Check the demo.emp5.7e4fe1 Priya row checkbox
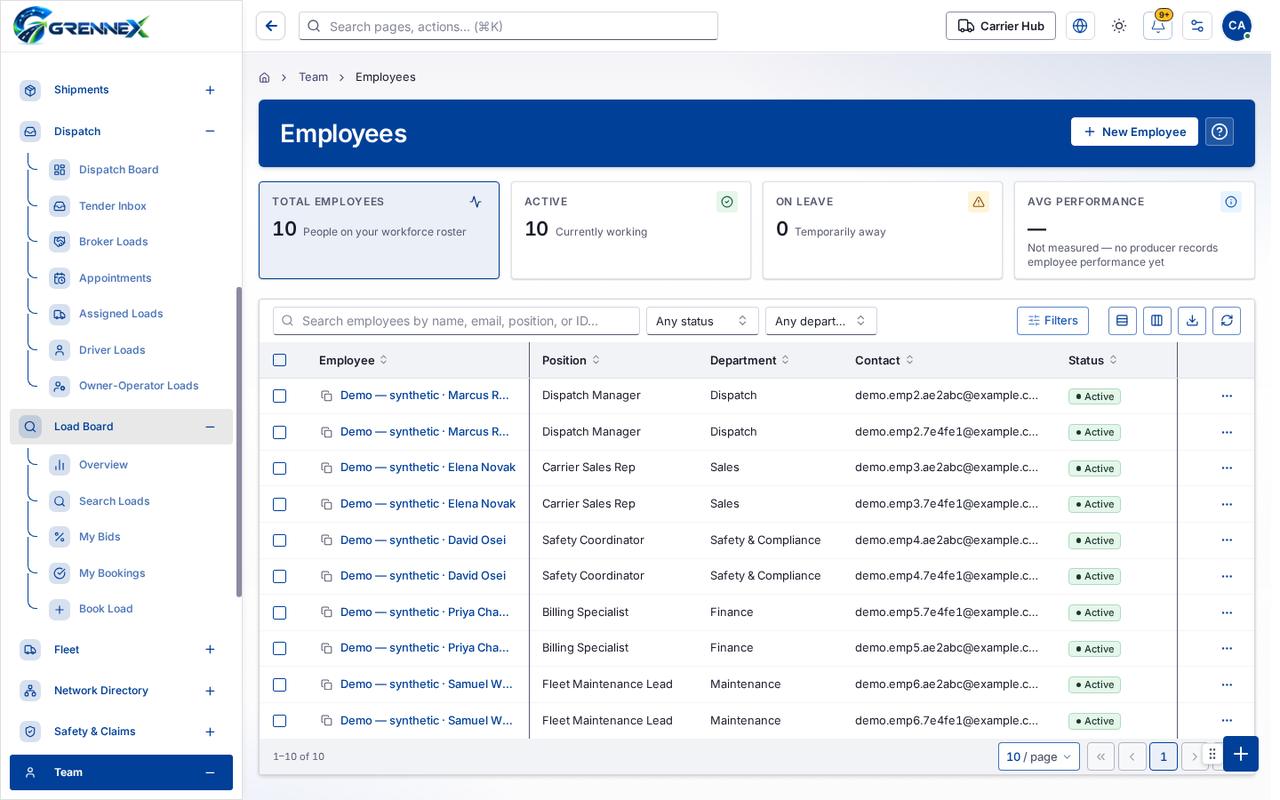This screenshot has width=1280, height=800. [279, 612]
